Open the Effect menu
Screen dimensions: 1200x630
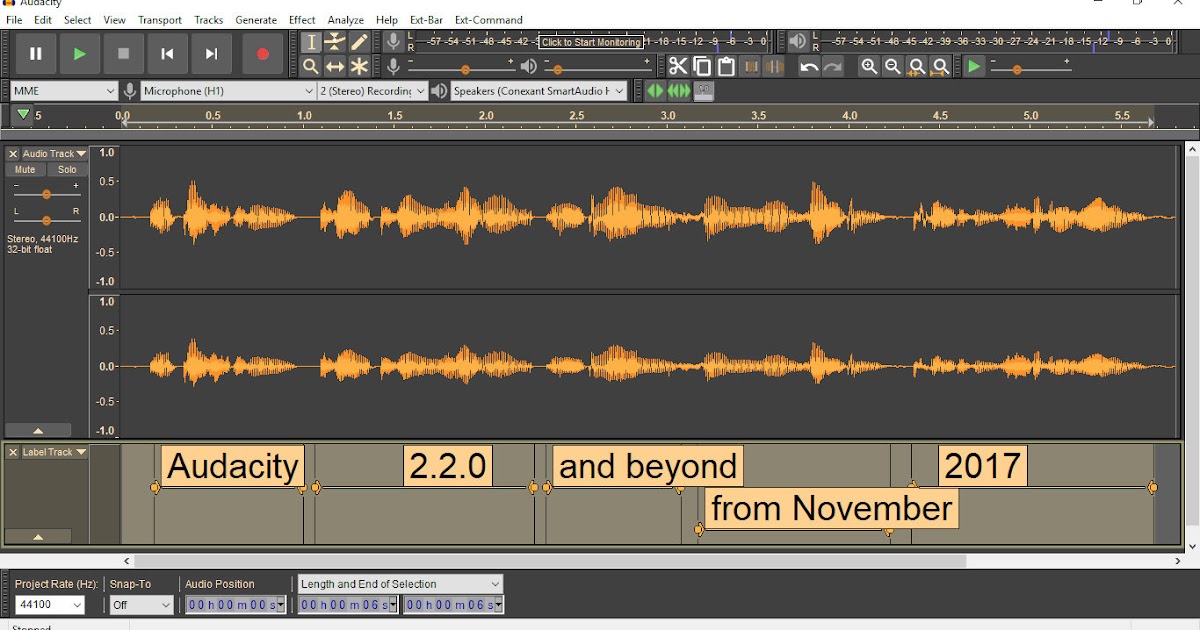coord(301,19)
